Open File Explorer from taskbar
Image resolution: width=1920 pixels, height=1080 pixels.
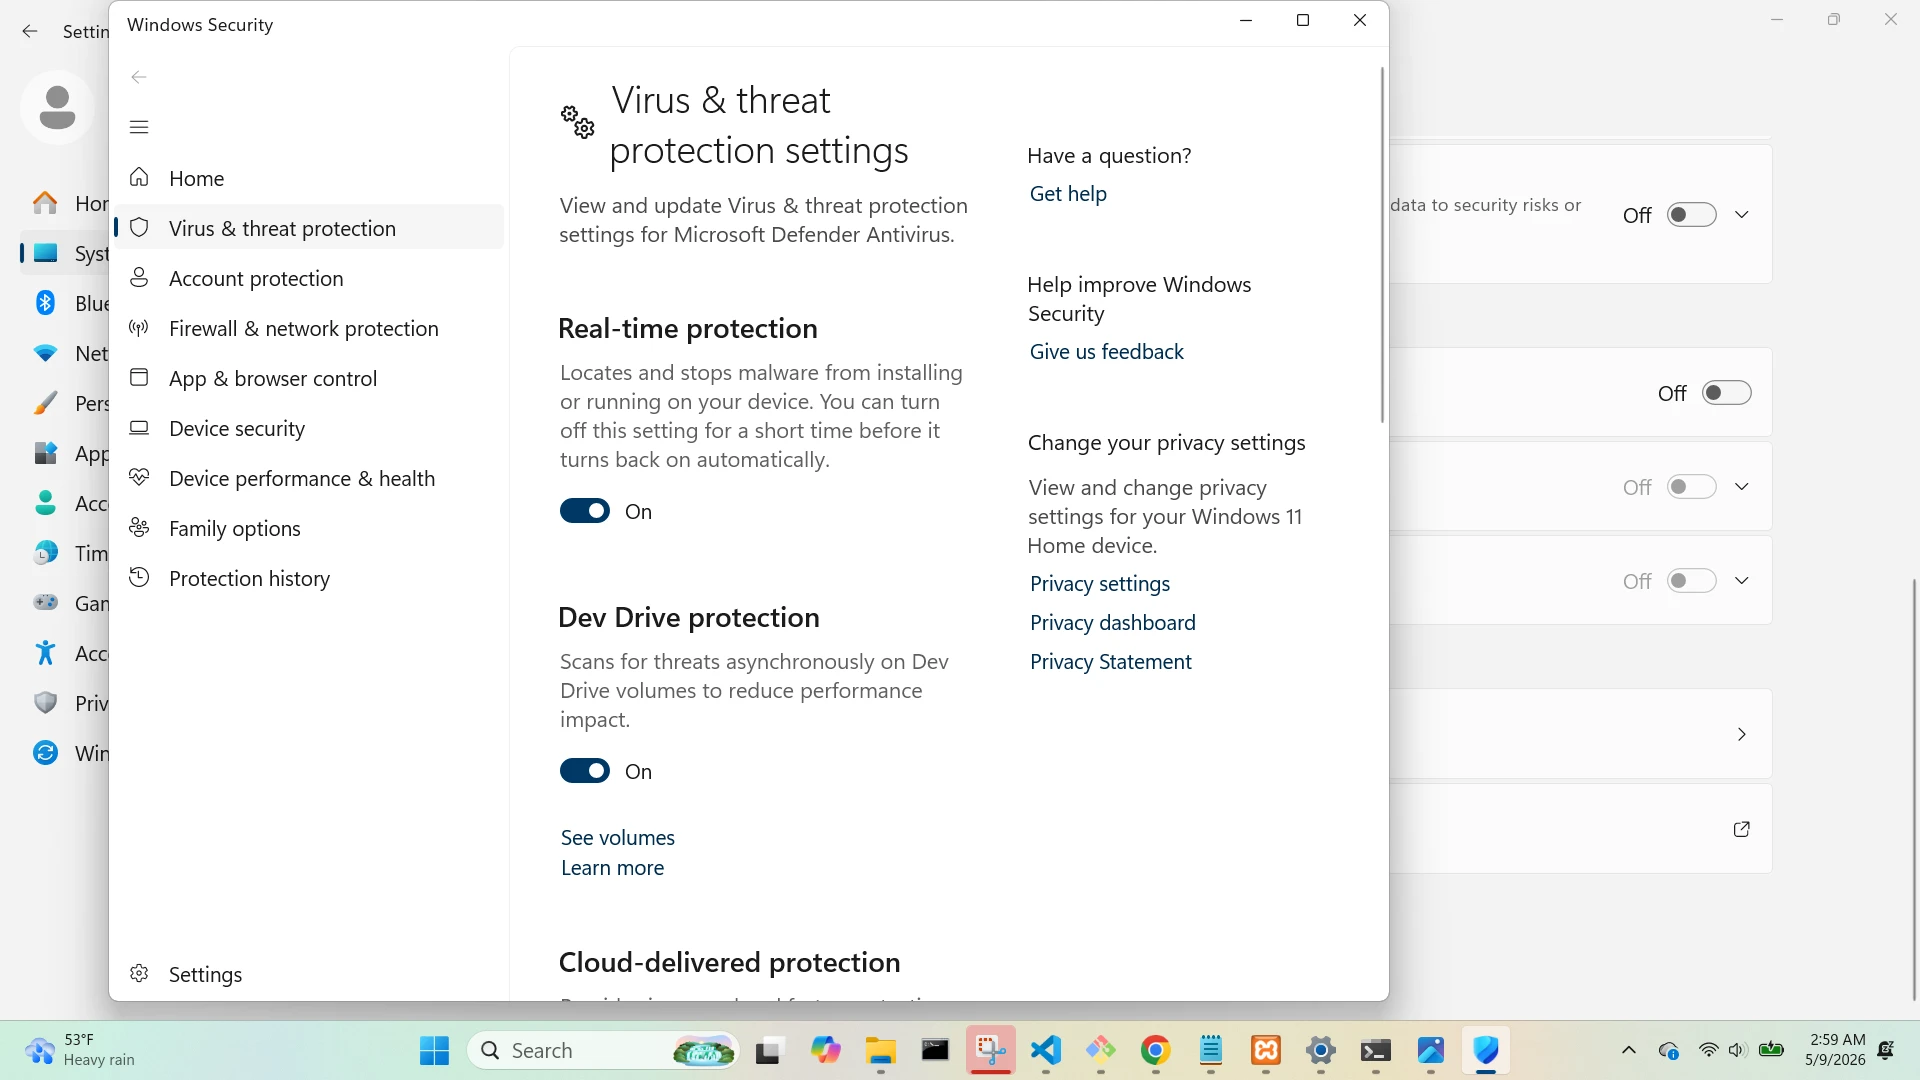(x=880, y=1051)
